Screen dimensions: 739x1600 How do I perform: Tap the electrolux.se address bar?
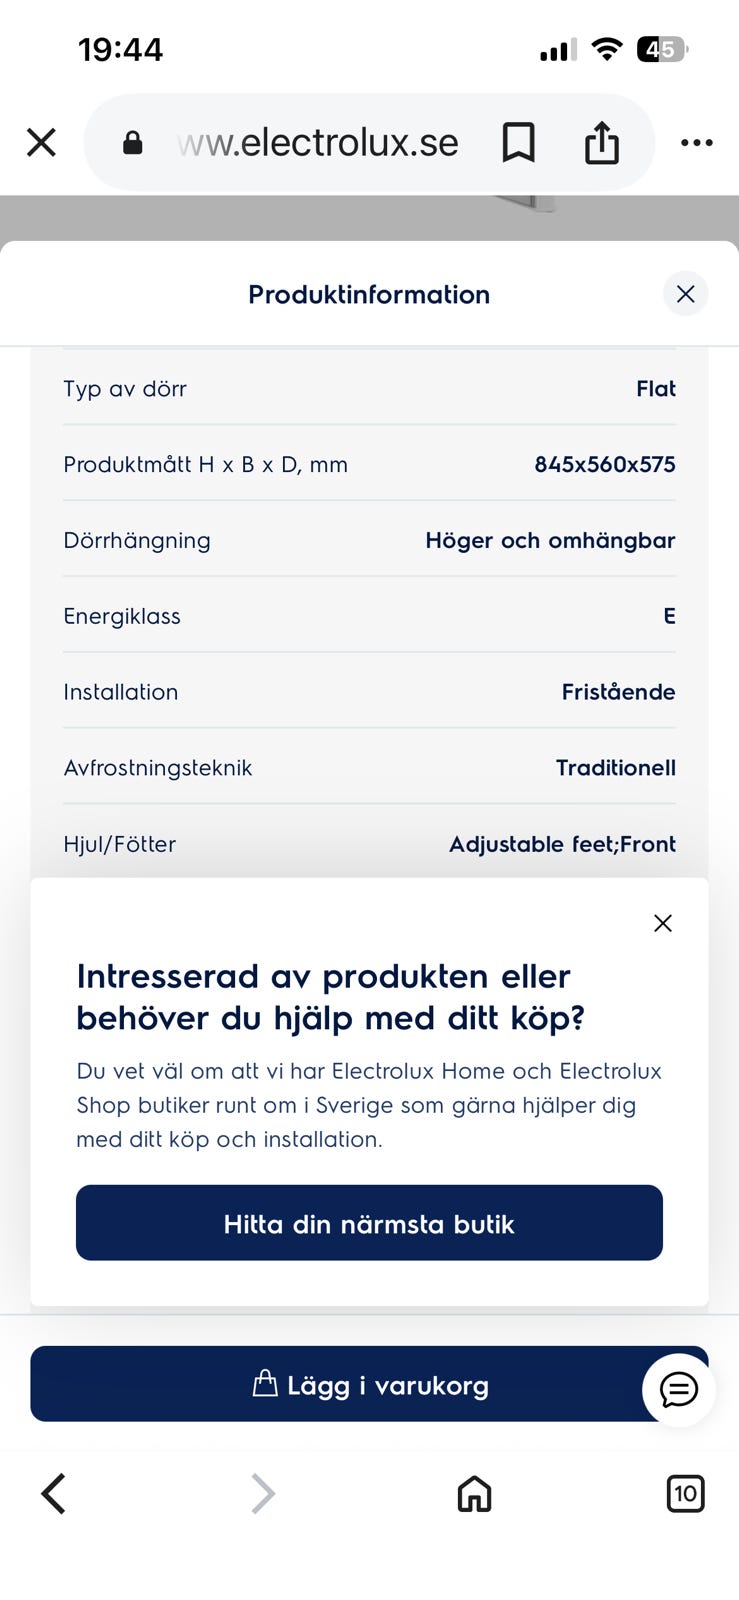point(318,143)
